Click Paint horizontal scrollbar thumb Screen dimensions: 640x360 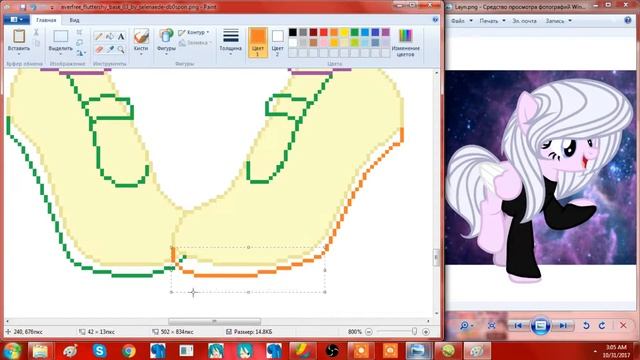pos(214,322)
